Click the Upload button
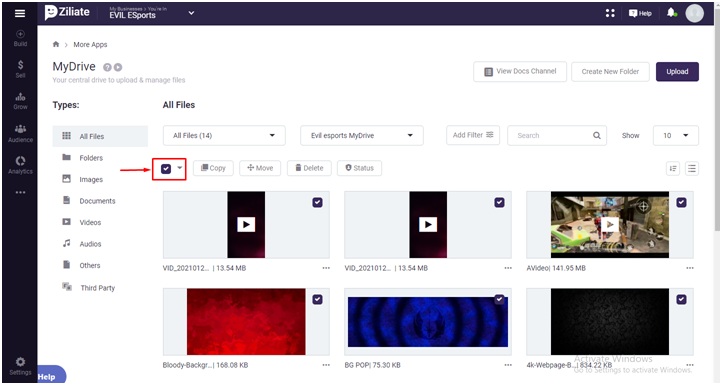The image size is (722, 385). [677, 71]
